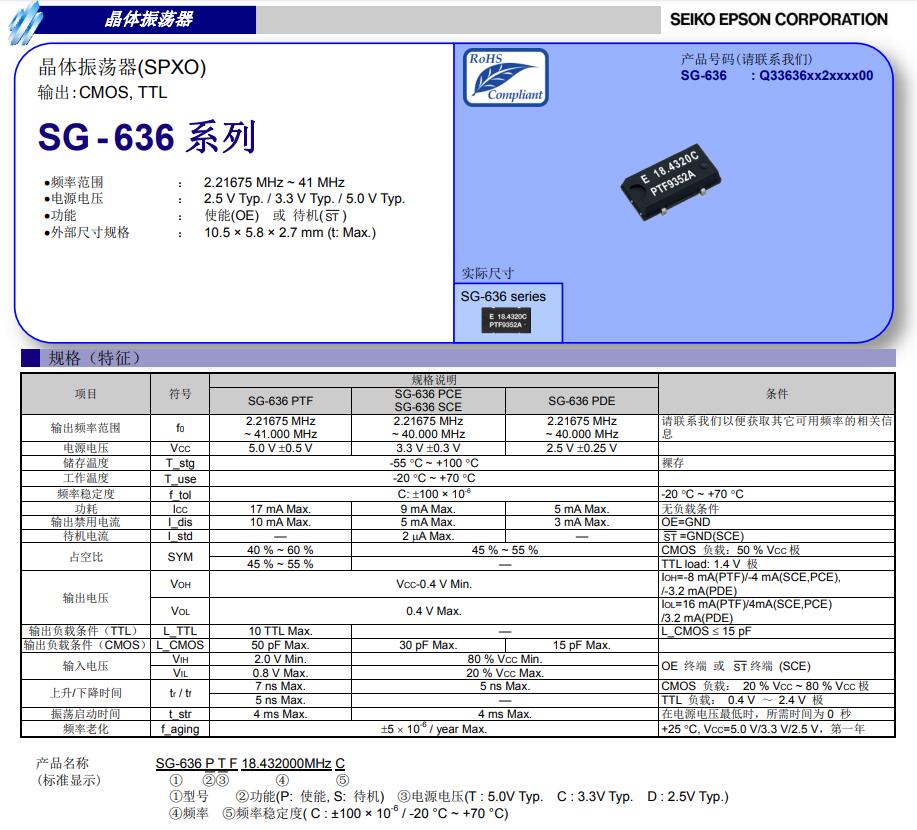917x830 pixels.
Task: Click the SG-636 PCE SG-636 SCE column header
Action: click(428, 401)
